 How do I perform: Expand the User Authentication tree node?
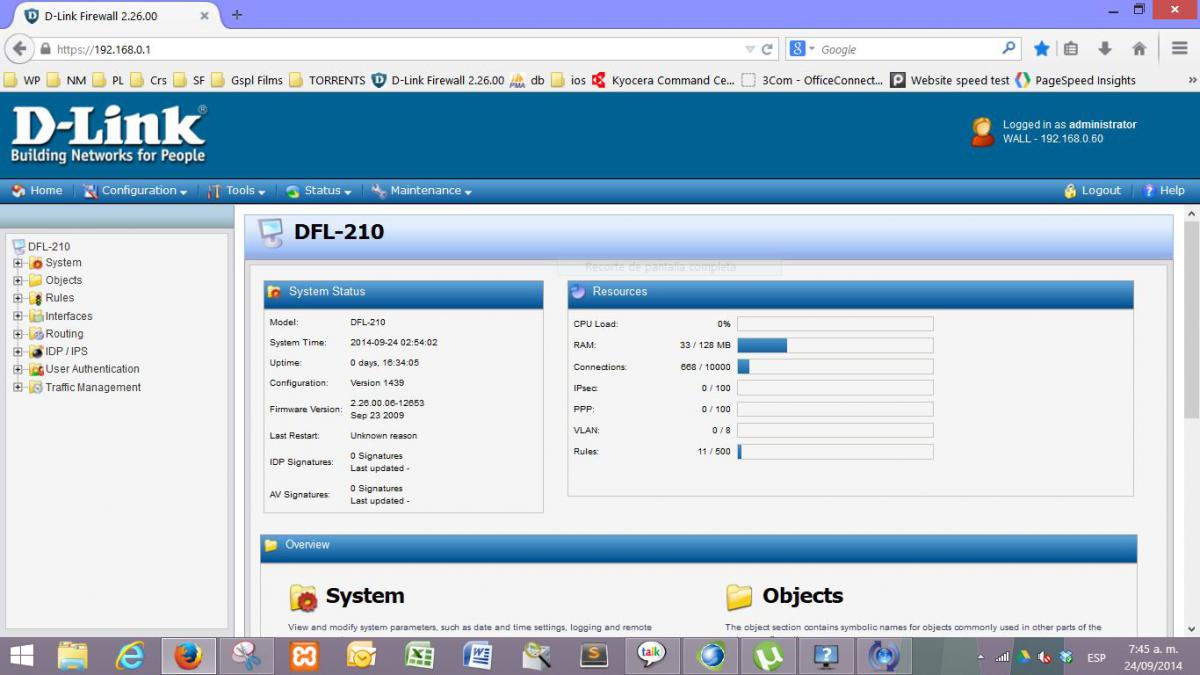[18, 369]
